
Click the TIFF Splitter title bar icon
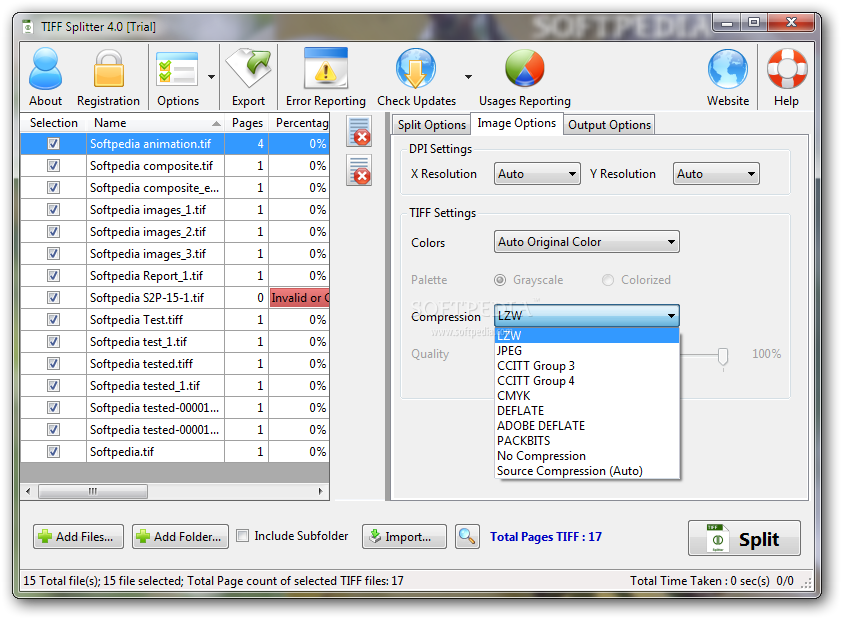(x=28, y=26)
